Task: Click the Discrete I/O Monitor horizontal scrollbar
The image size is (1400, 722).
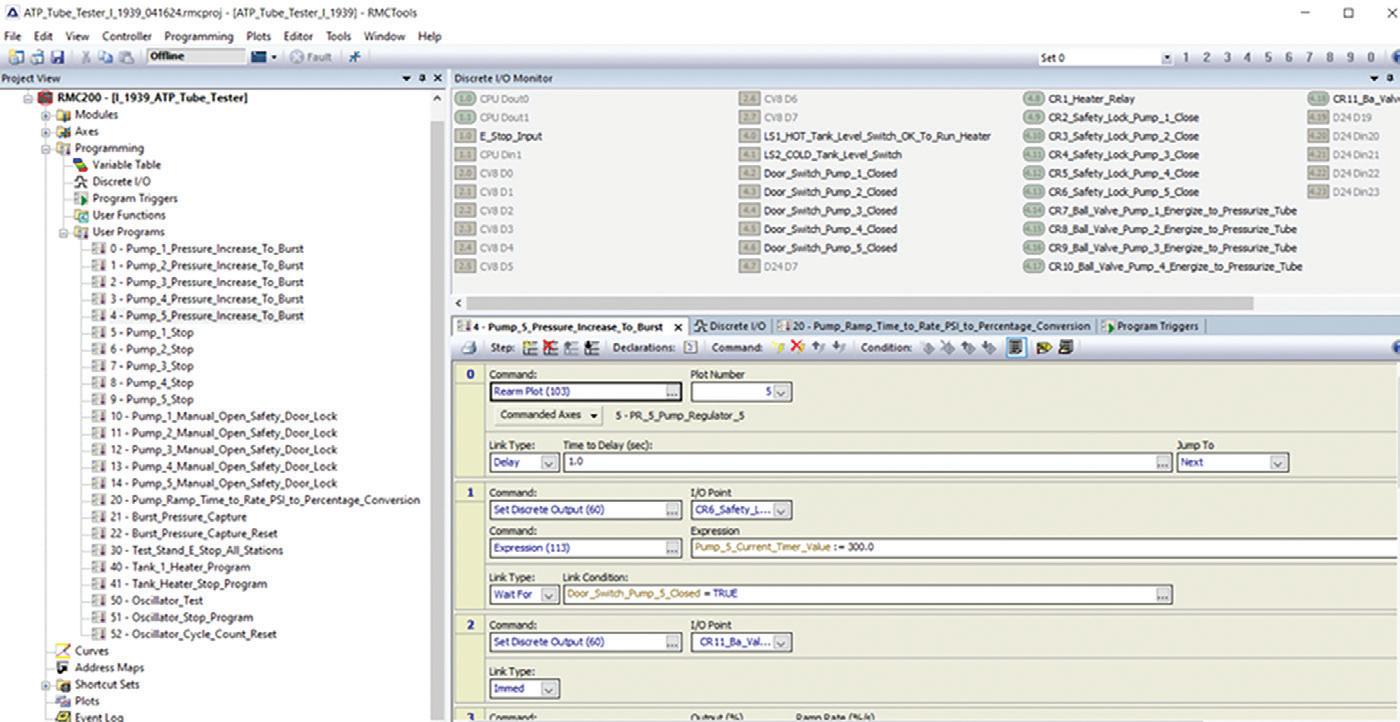Action: pyautogui.click(x=859, y=302)
